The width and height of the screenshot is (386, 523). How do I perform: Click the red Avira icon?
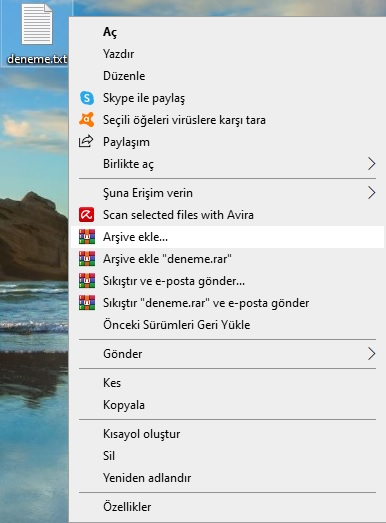(87, 215)
